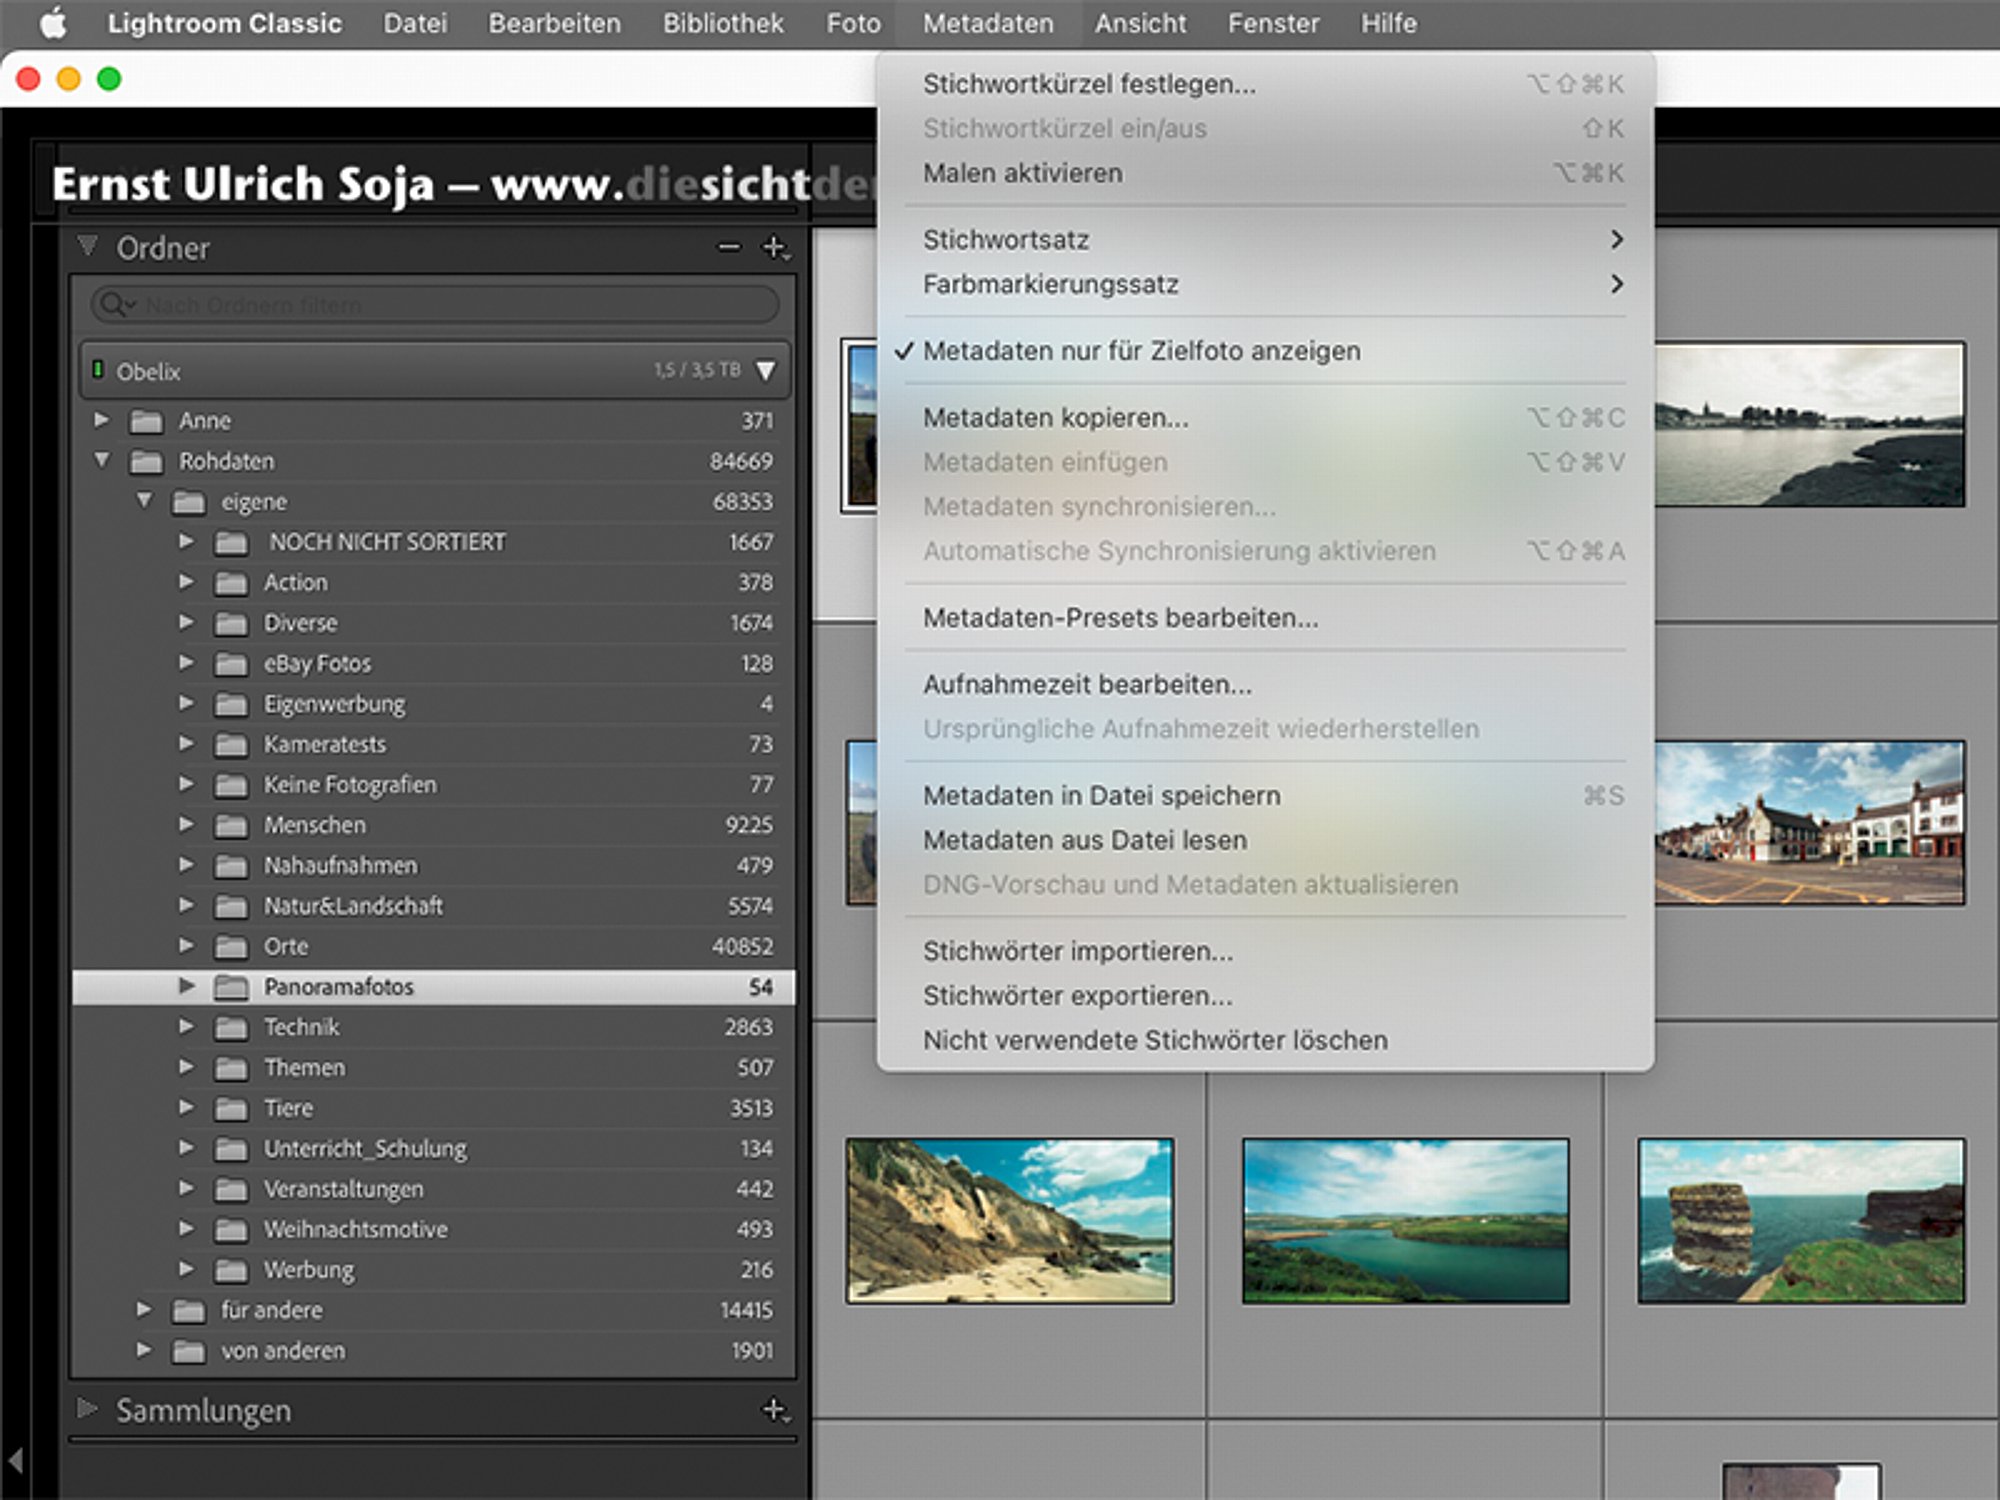Open the Obelix volume dropdown arrow
Image resolution: width=2000 pixels, height=1500 pixels.
766,371
